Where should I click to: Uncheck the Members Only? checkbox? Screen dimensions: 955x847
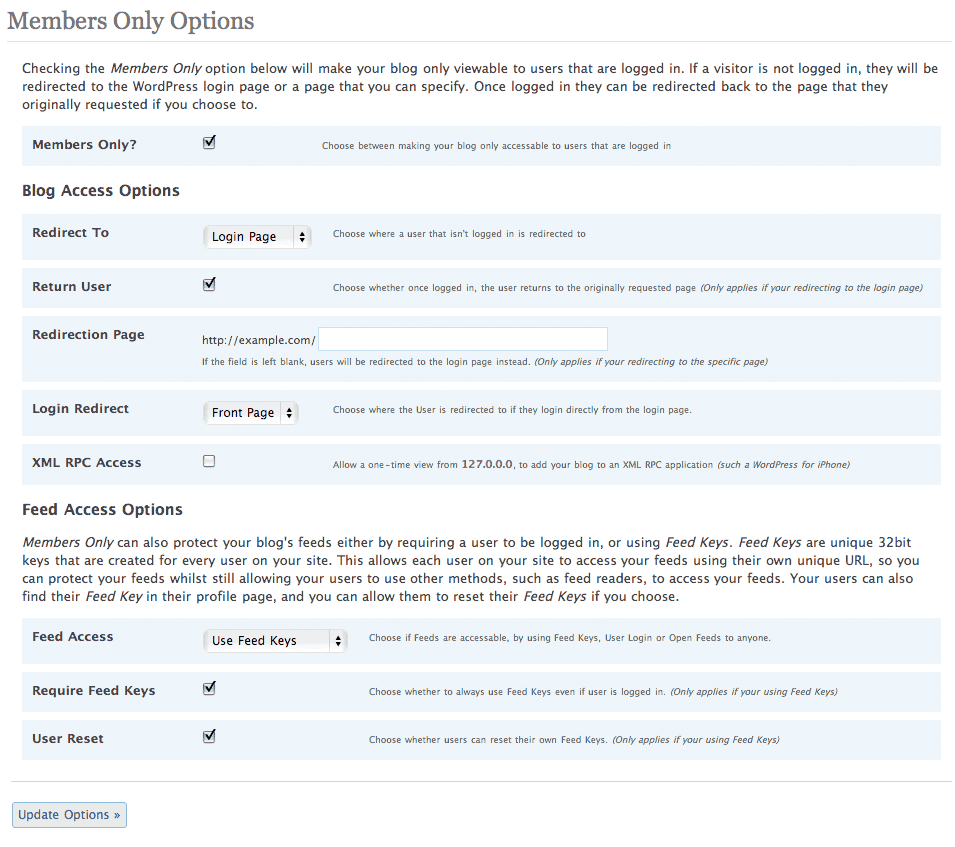[209, 143]
